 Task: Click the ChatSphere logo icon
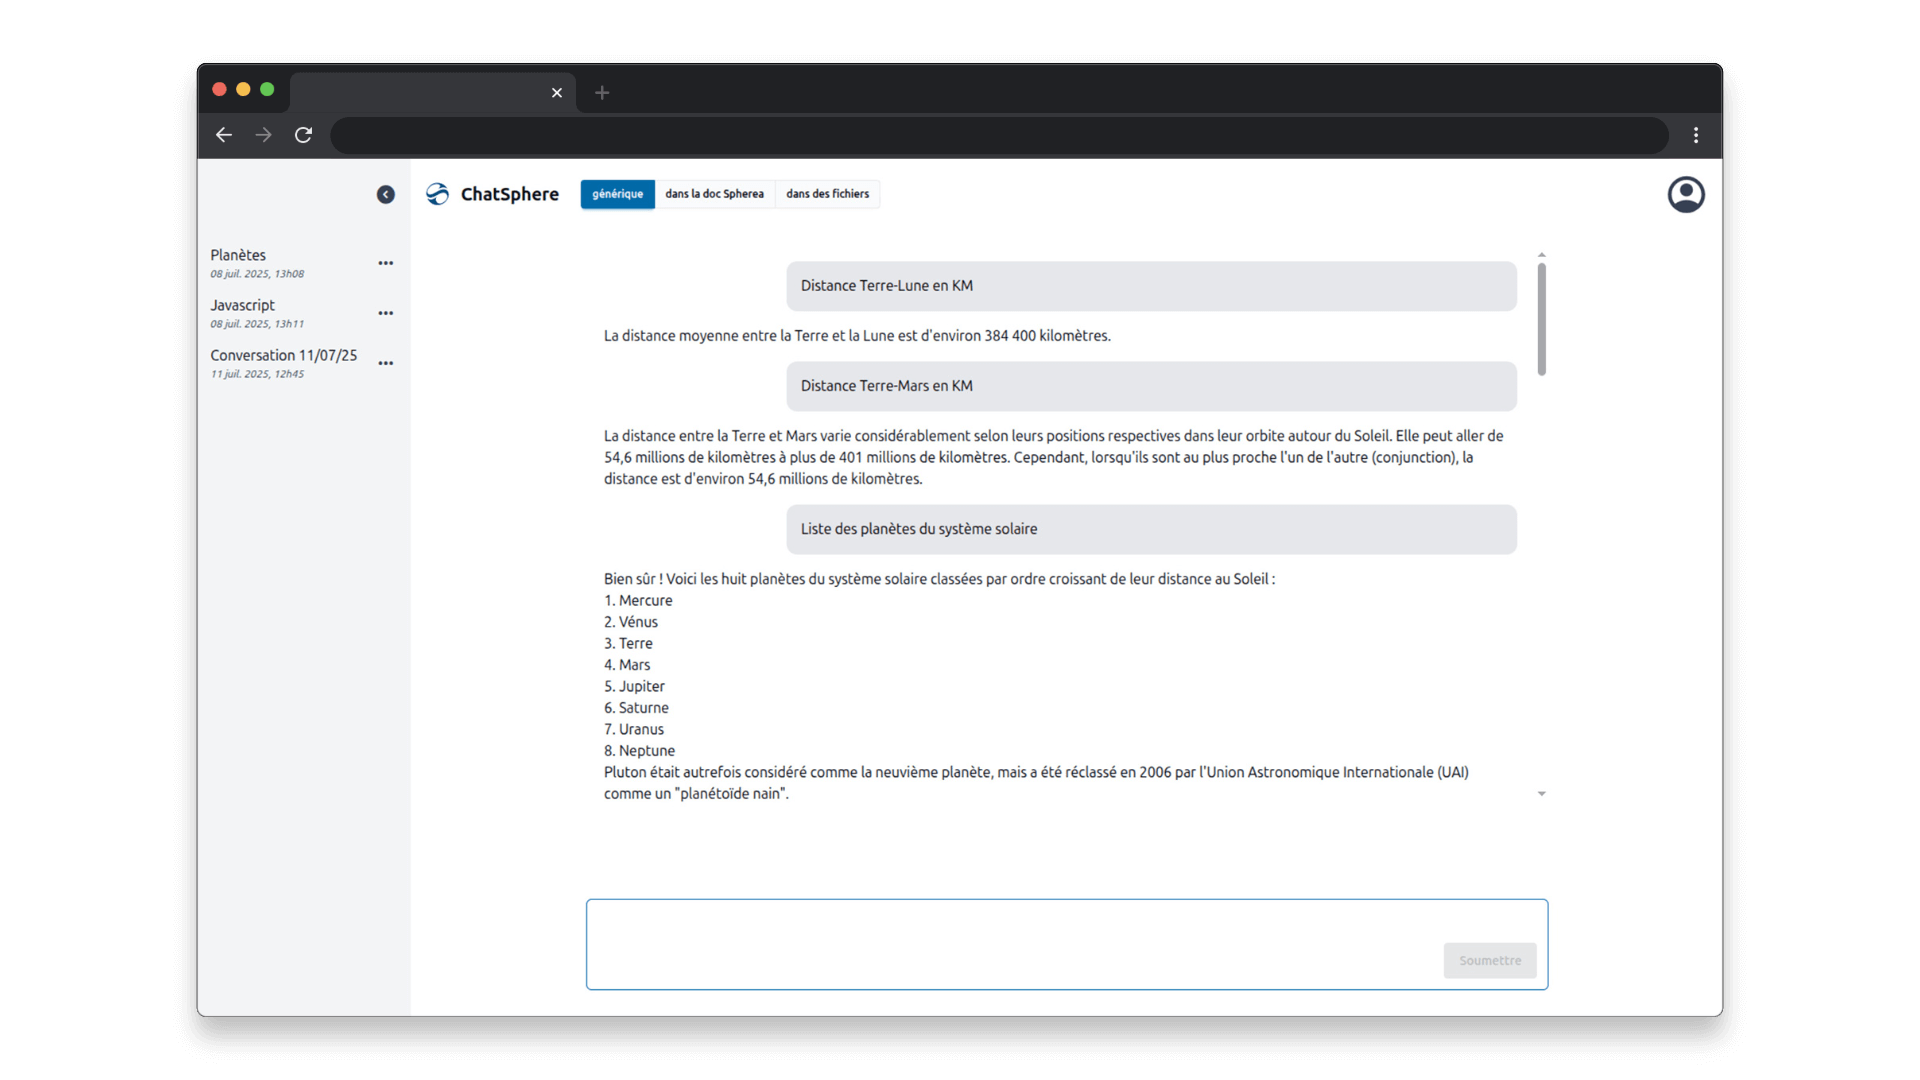[437, 194]
